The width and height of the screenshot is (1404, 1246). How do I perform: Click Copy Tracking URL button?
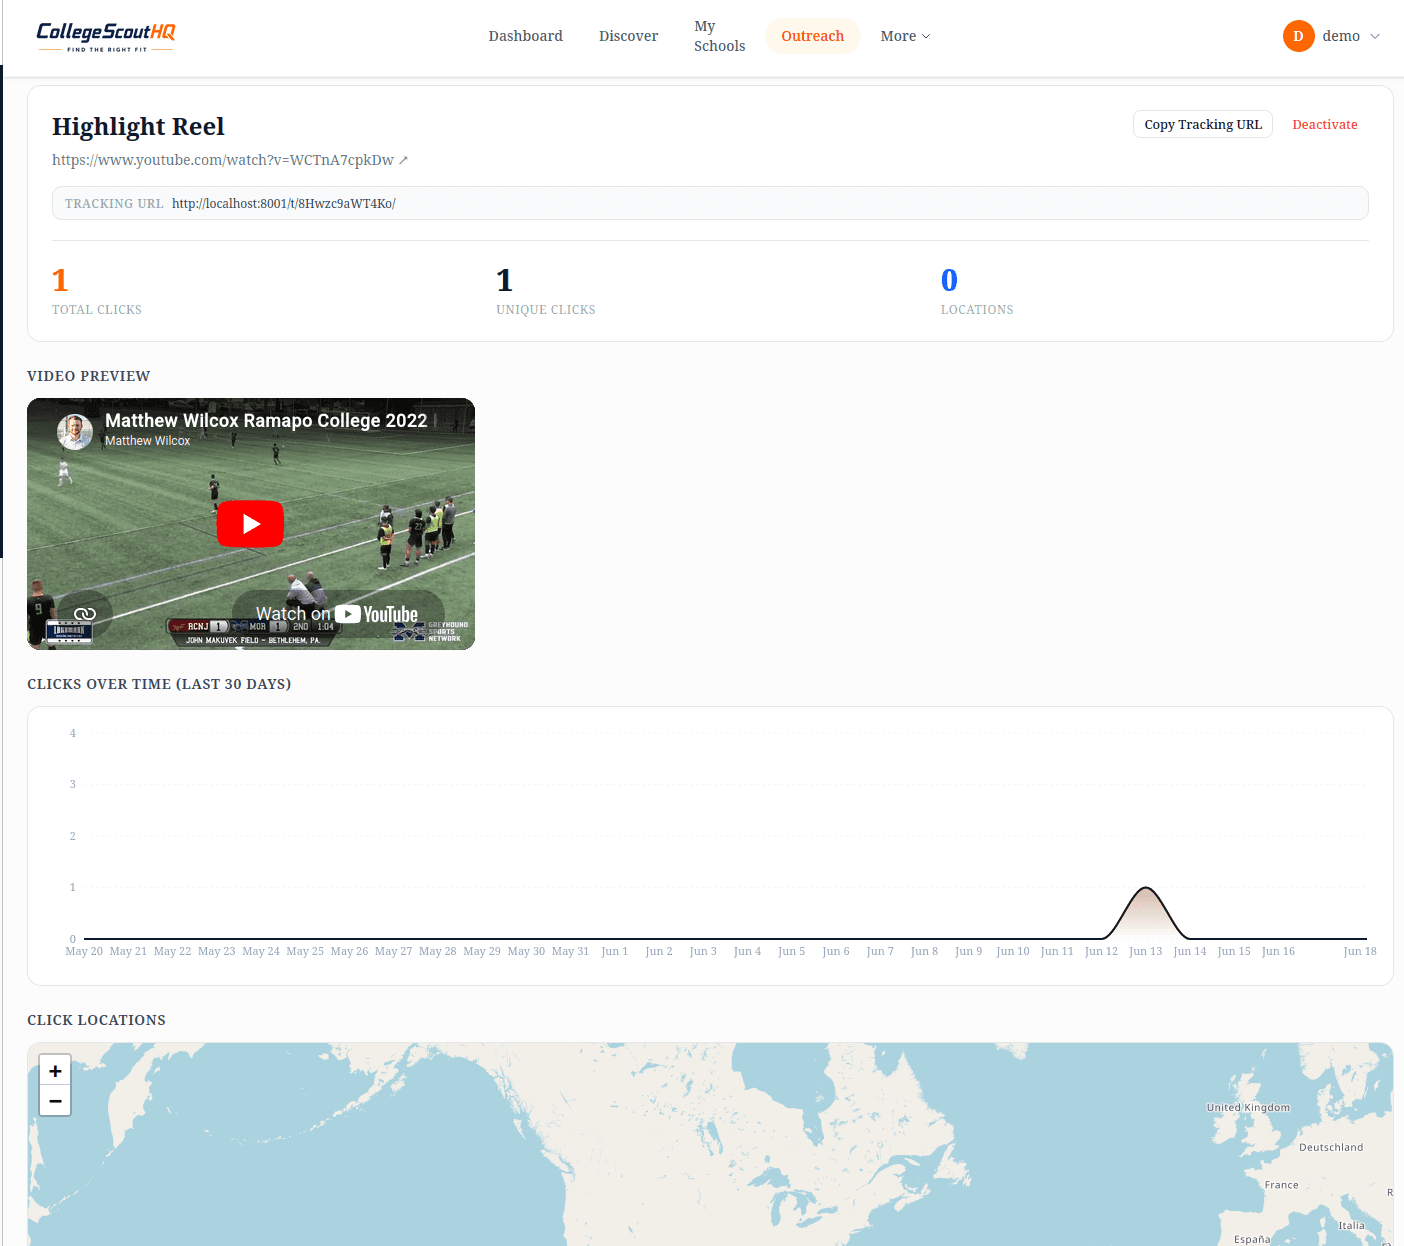(1203, 124)
